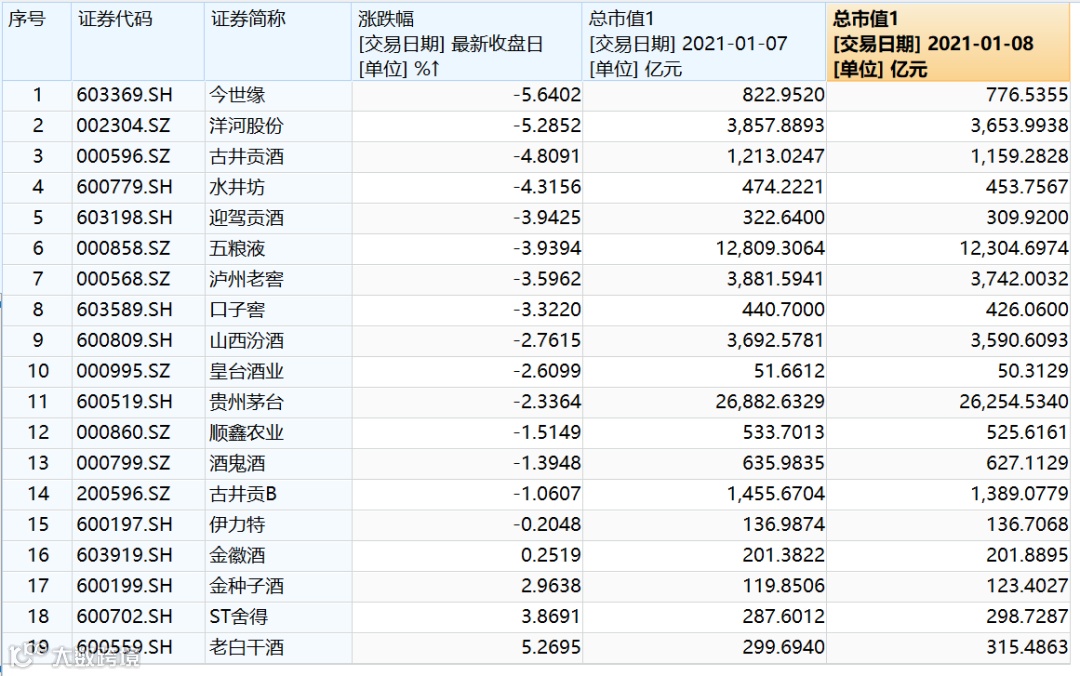Select the 总市值1 2021-01-07 column header
1080x676 pixels.
tap(704, 42)
